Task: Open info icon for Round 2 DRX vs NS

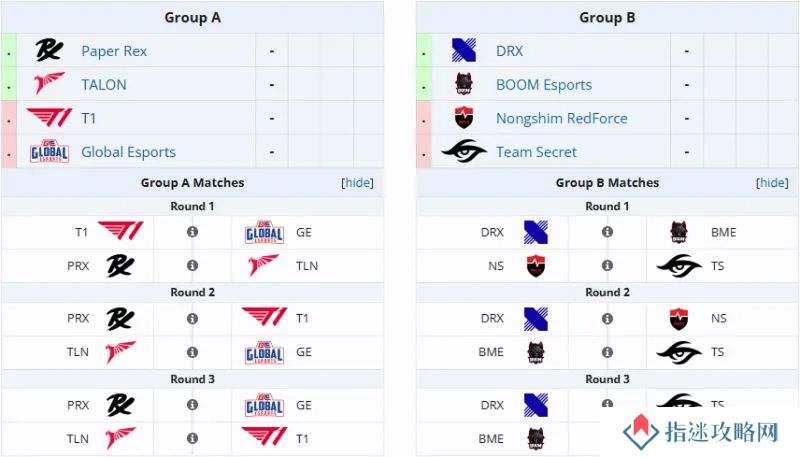Action: [x=607, y=319]
